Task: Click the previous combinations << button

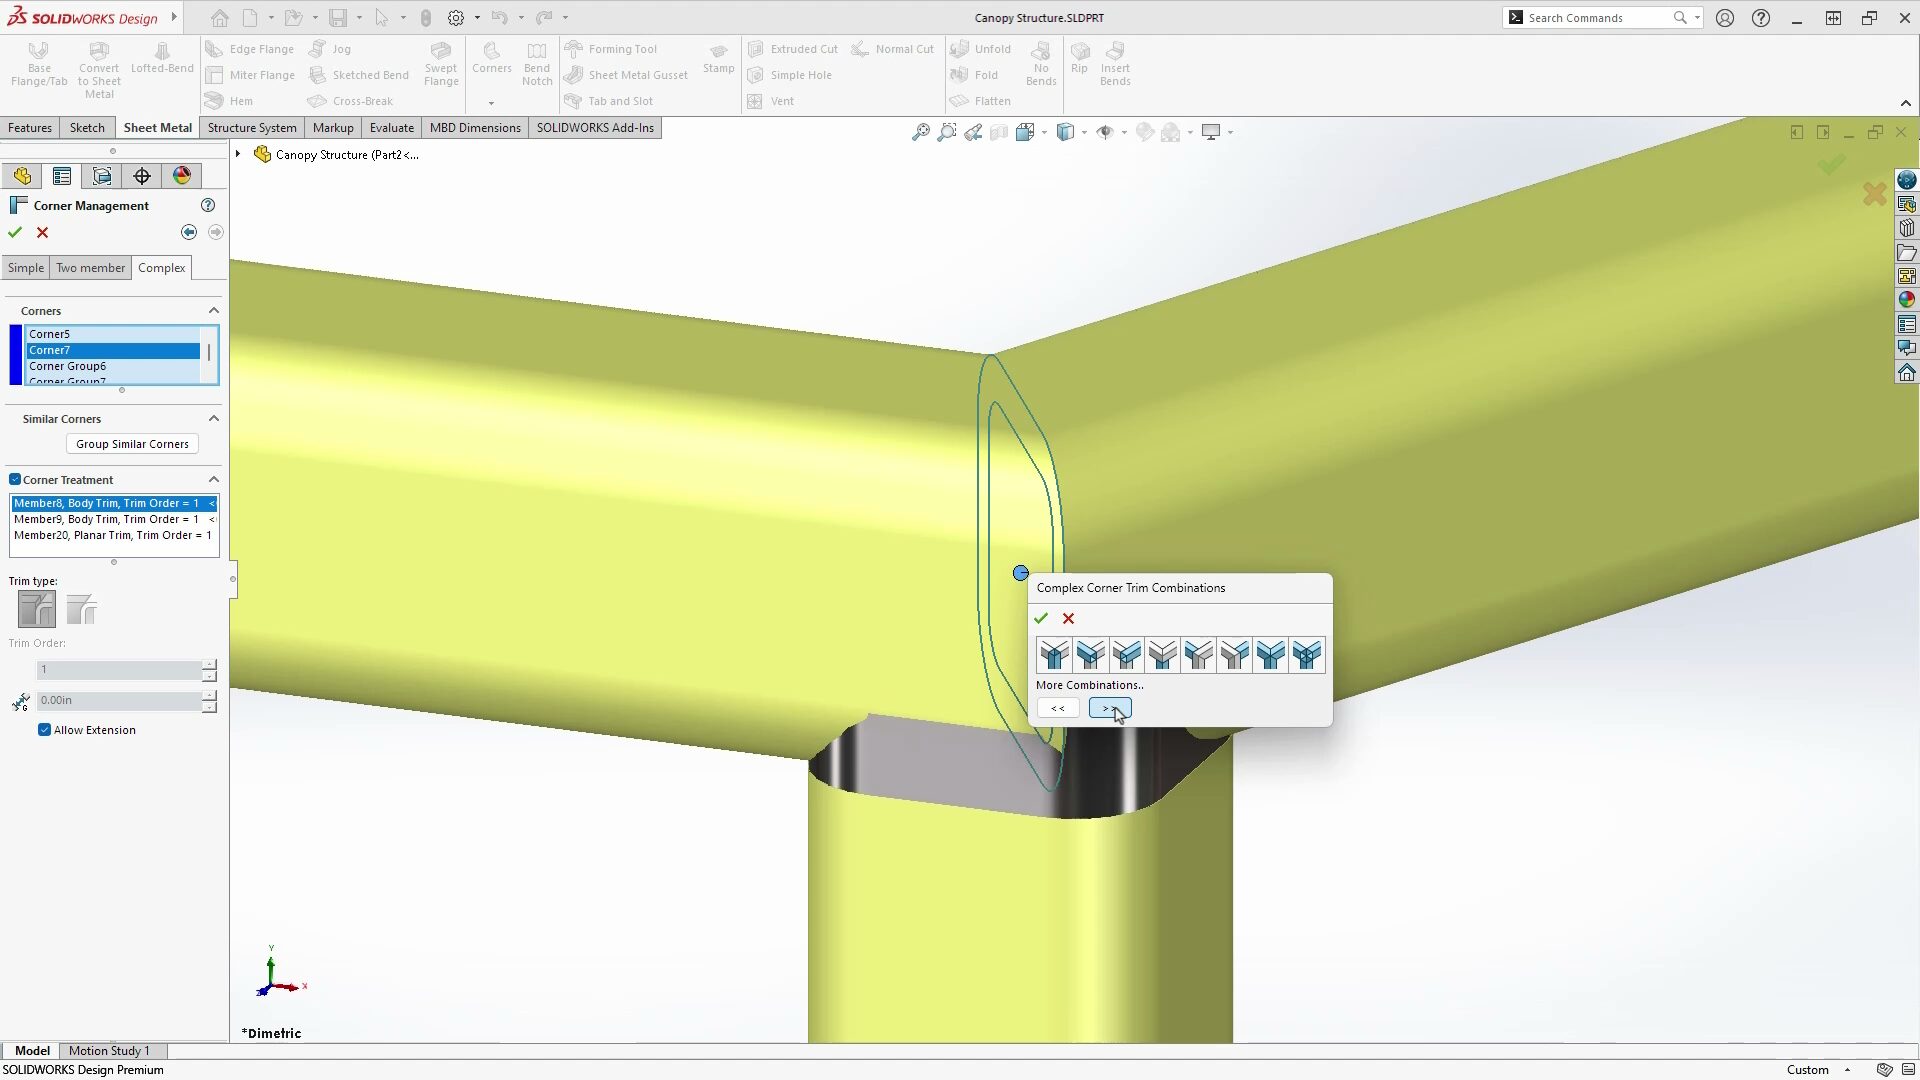Action: click(x=1058, y=708)
